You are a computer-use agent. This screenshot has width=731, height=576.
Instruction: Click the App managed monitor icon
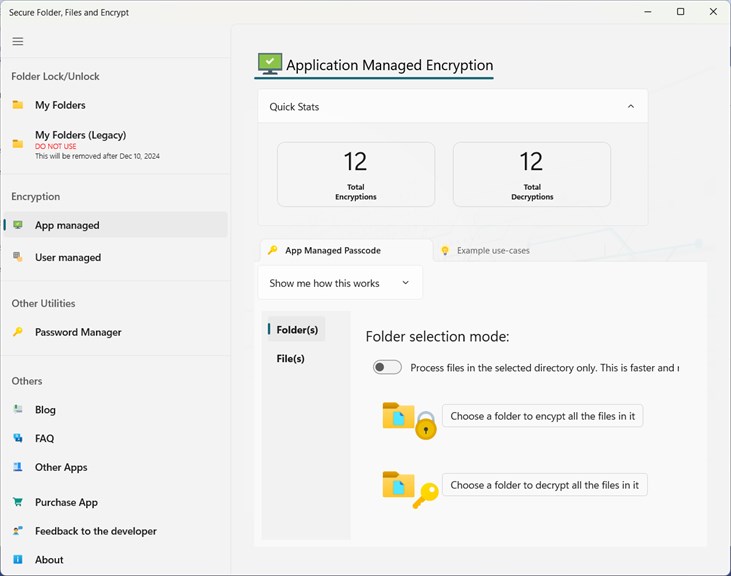tap(18, 225)
